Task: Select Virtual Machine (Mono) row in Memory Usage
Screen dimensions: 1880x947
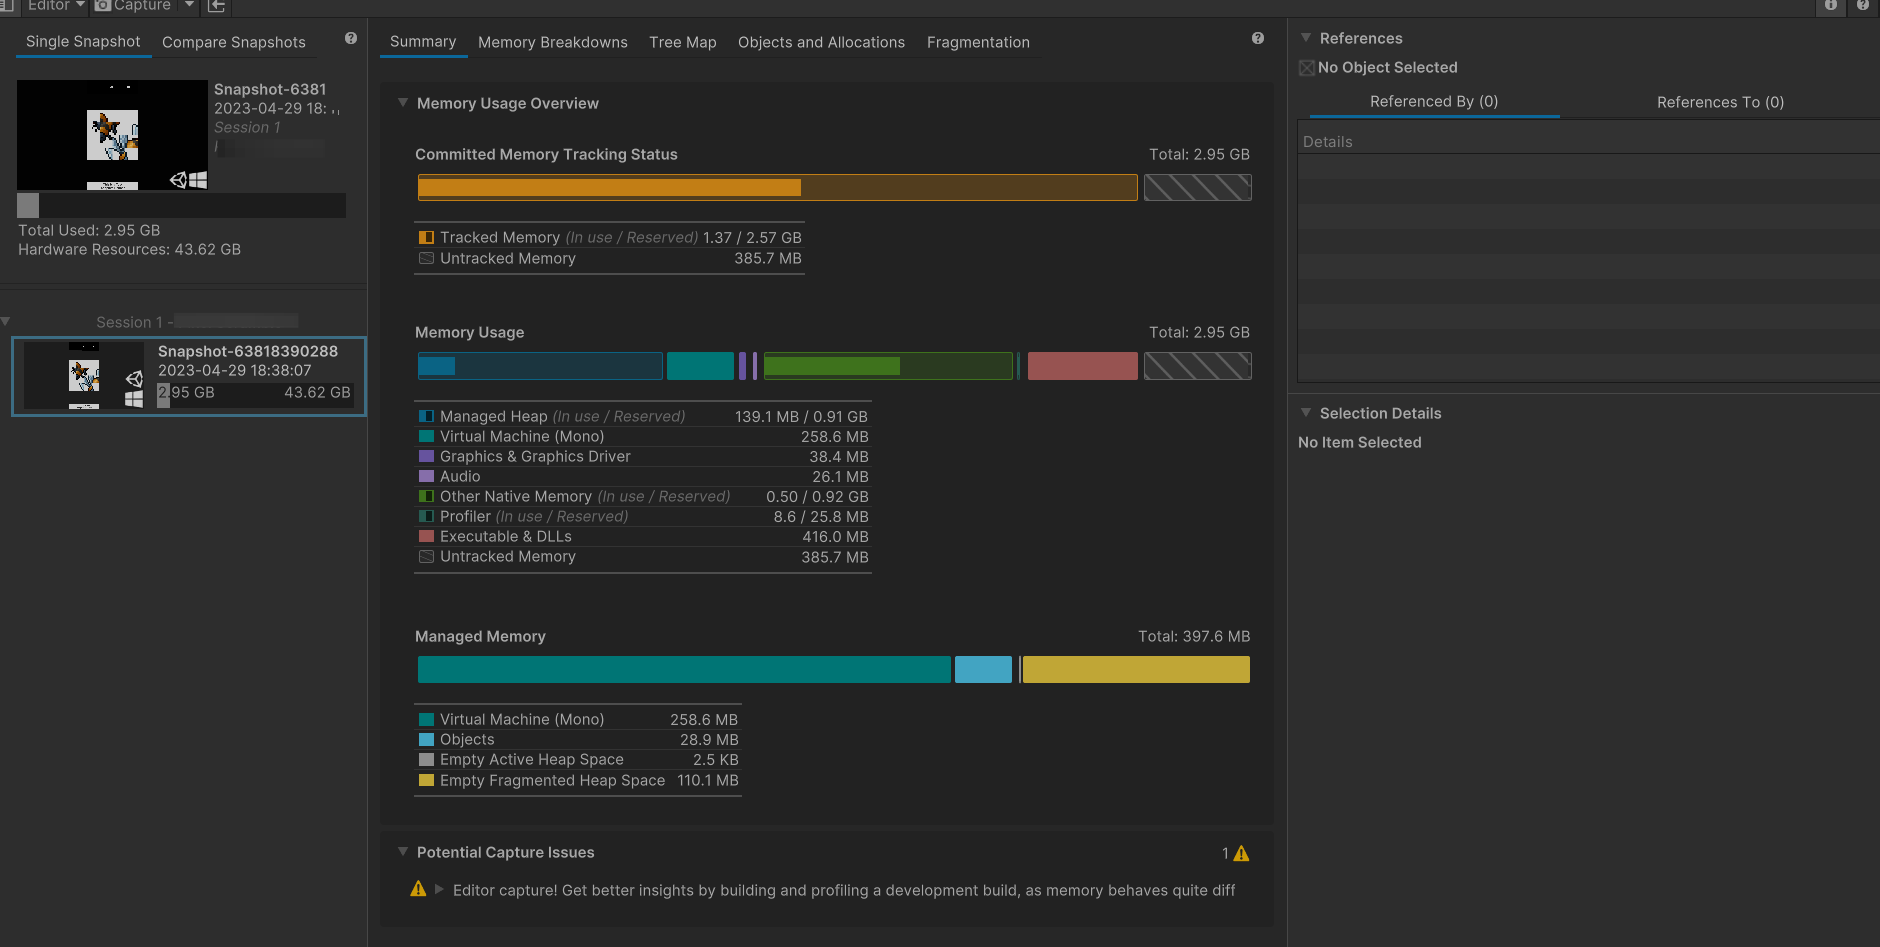Action: click(x=643, y=437)
